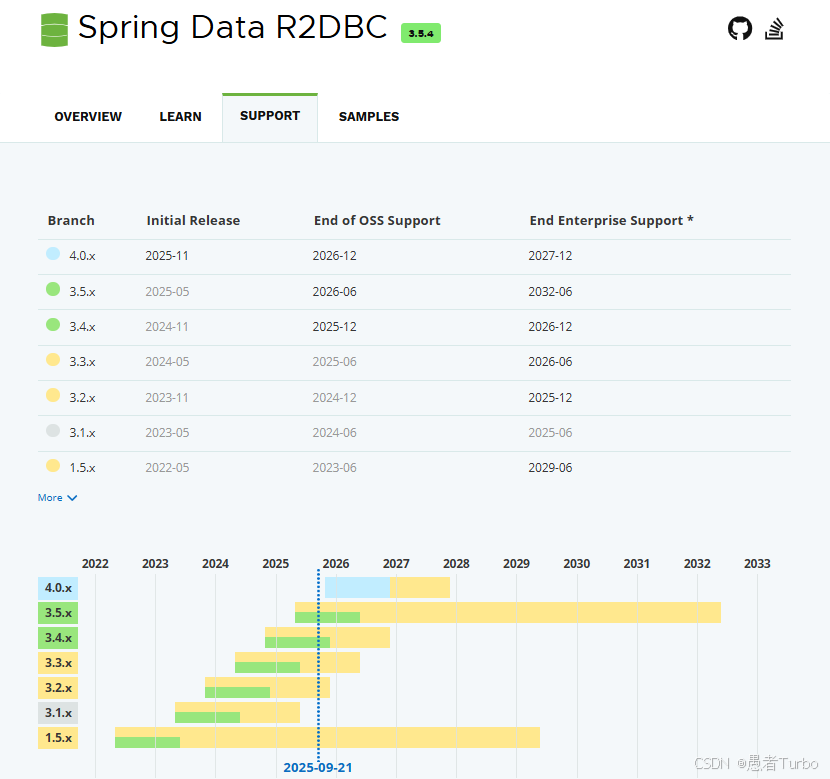Image resolution: width=830 pixels, height=779 pixels.
Task: Click the 2022 year label on the chart axis
Action: pyautogui.click(x=95, y=564)
